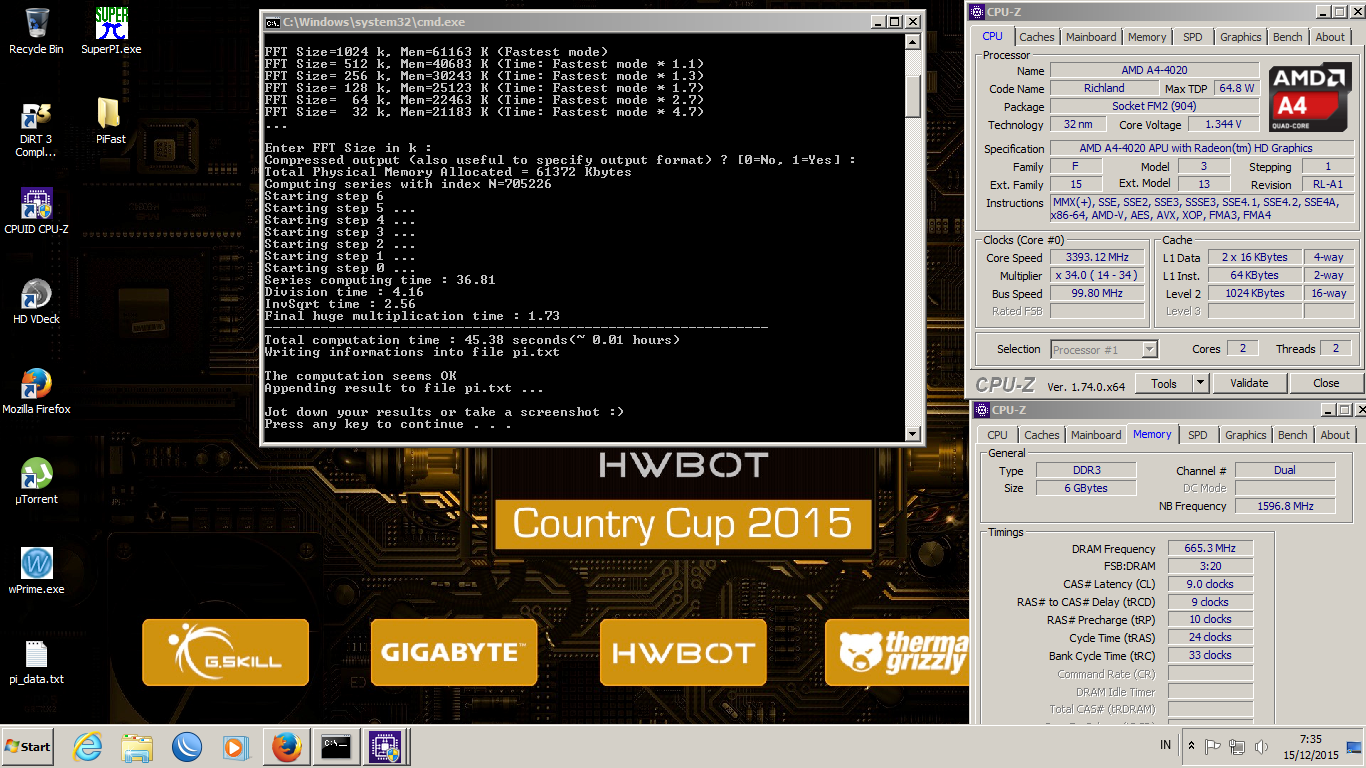
Task: Select the wPrime.exe desktop icon
Action: [x=36, y=570]
